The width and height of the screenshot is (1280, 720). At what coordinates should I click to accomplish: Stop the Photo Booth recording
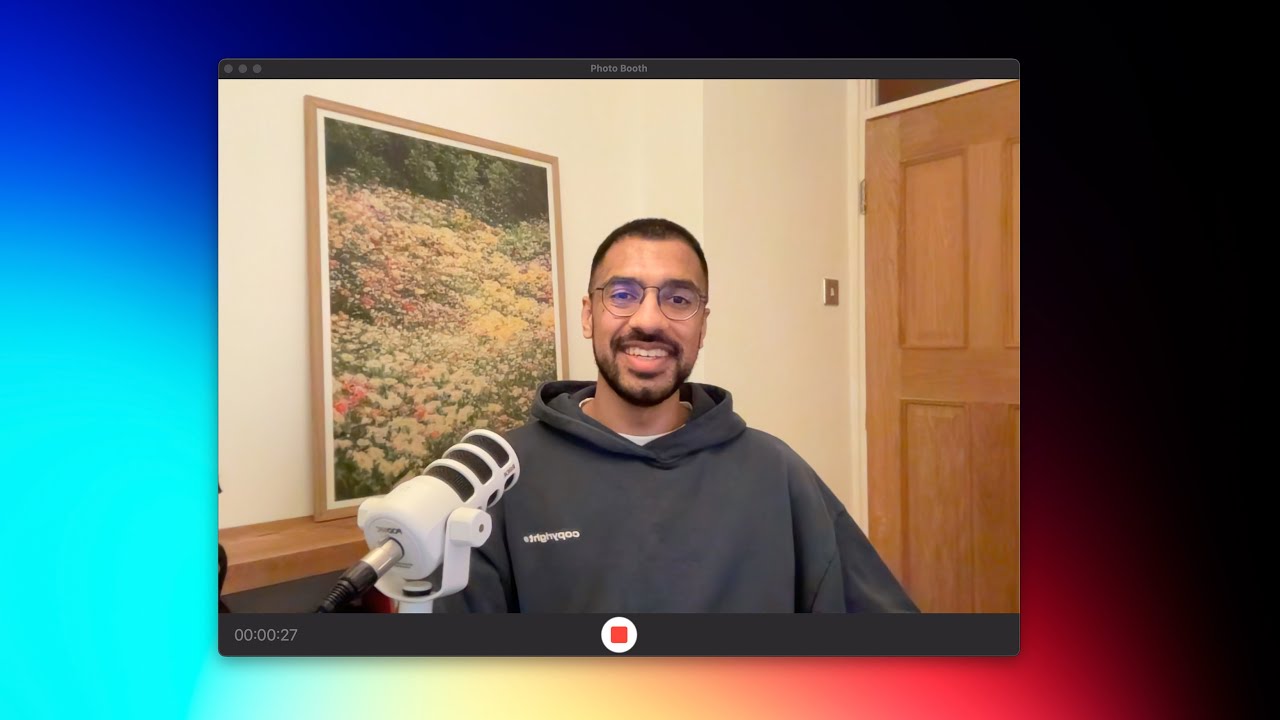pos(619,635)
